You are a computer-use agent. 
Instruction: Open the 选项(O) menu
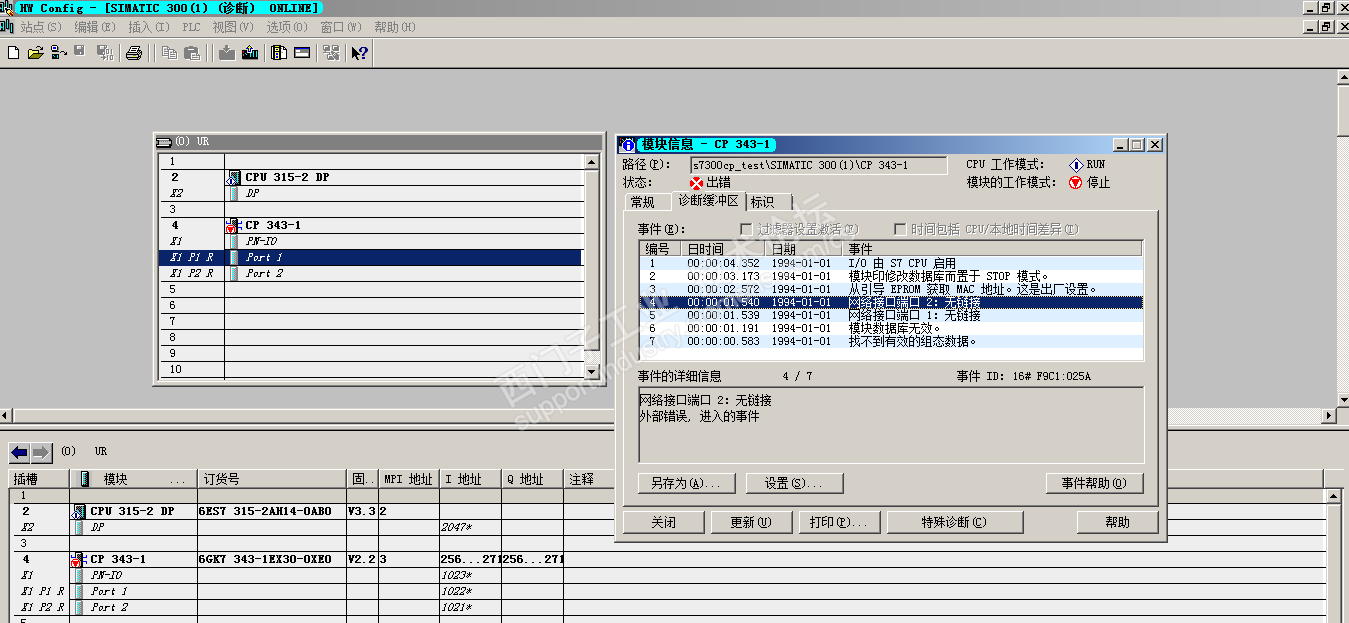point(287,27)
